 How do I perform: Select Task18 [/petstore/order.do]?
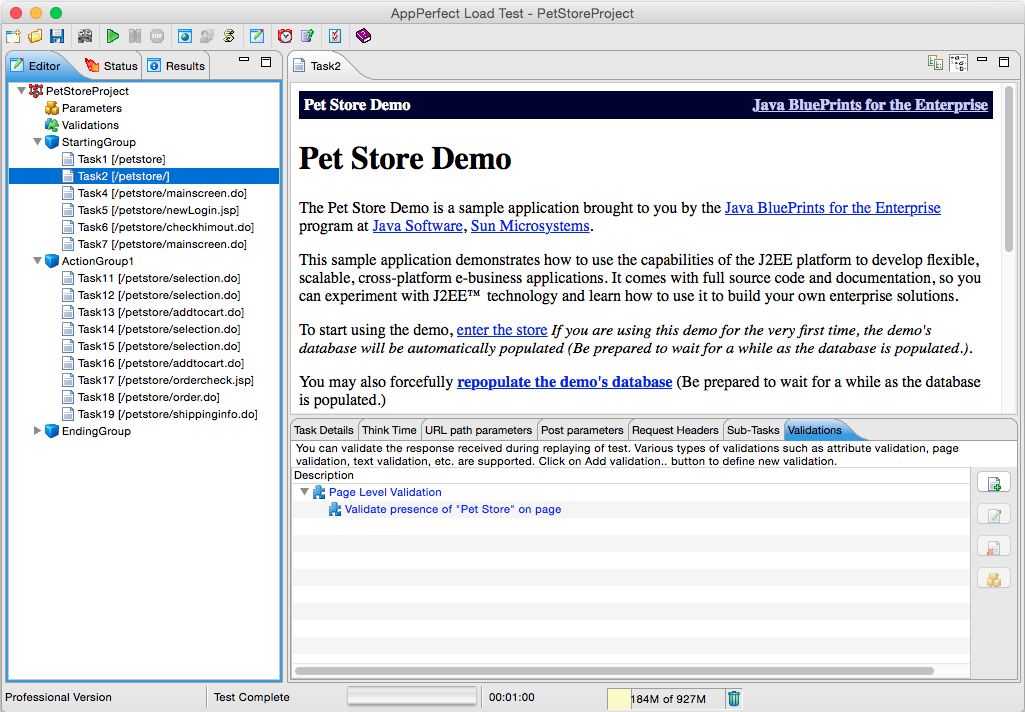[x=148, y=397]
